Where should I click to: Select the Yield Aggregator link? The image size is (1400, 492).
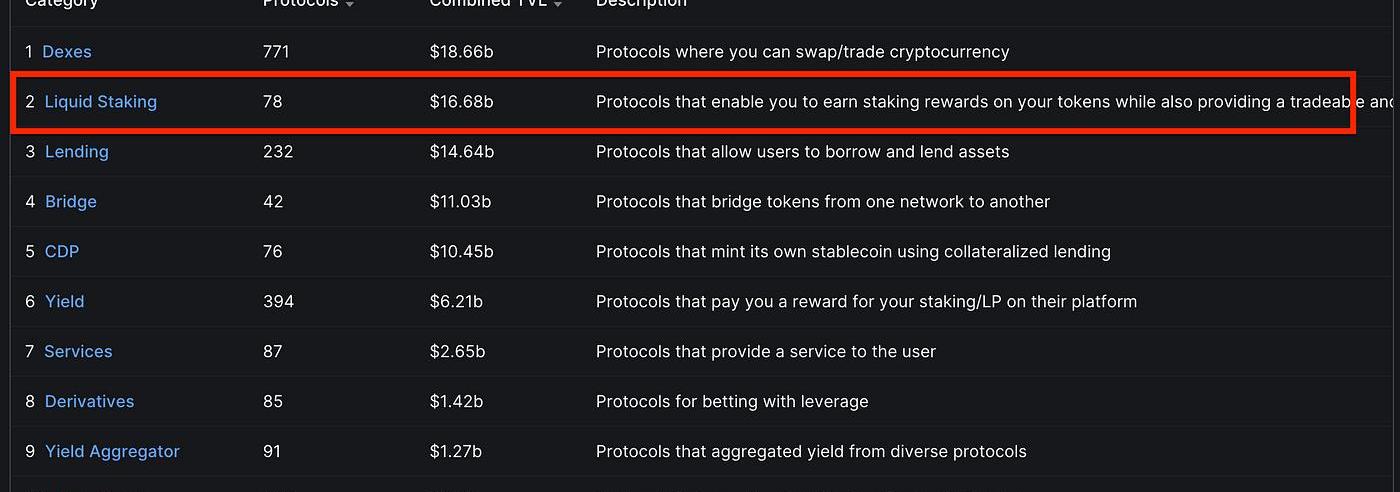[112, 452]
